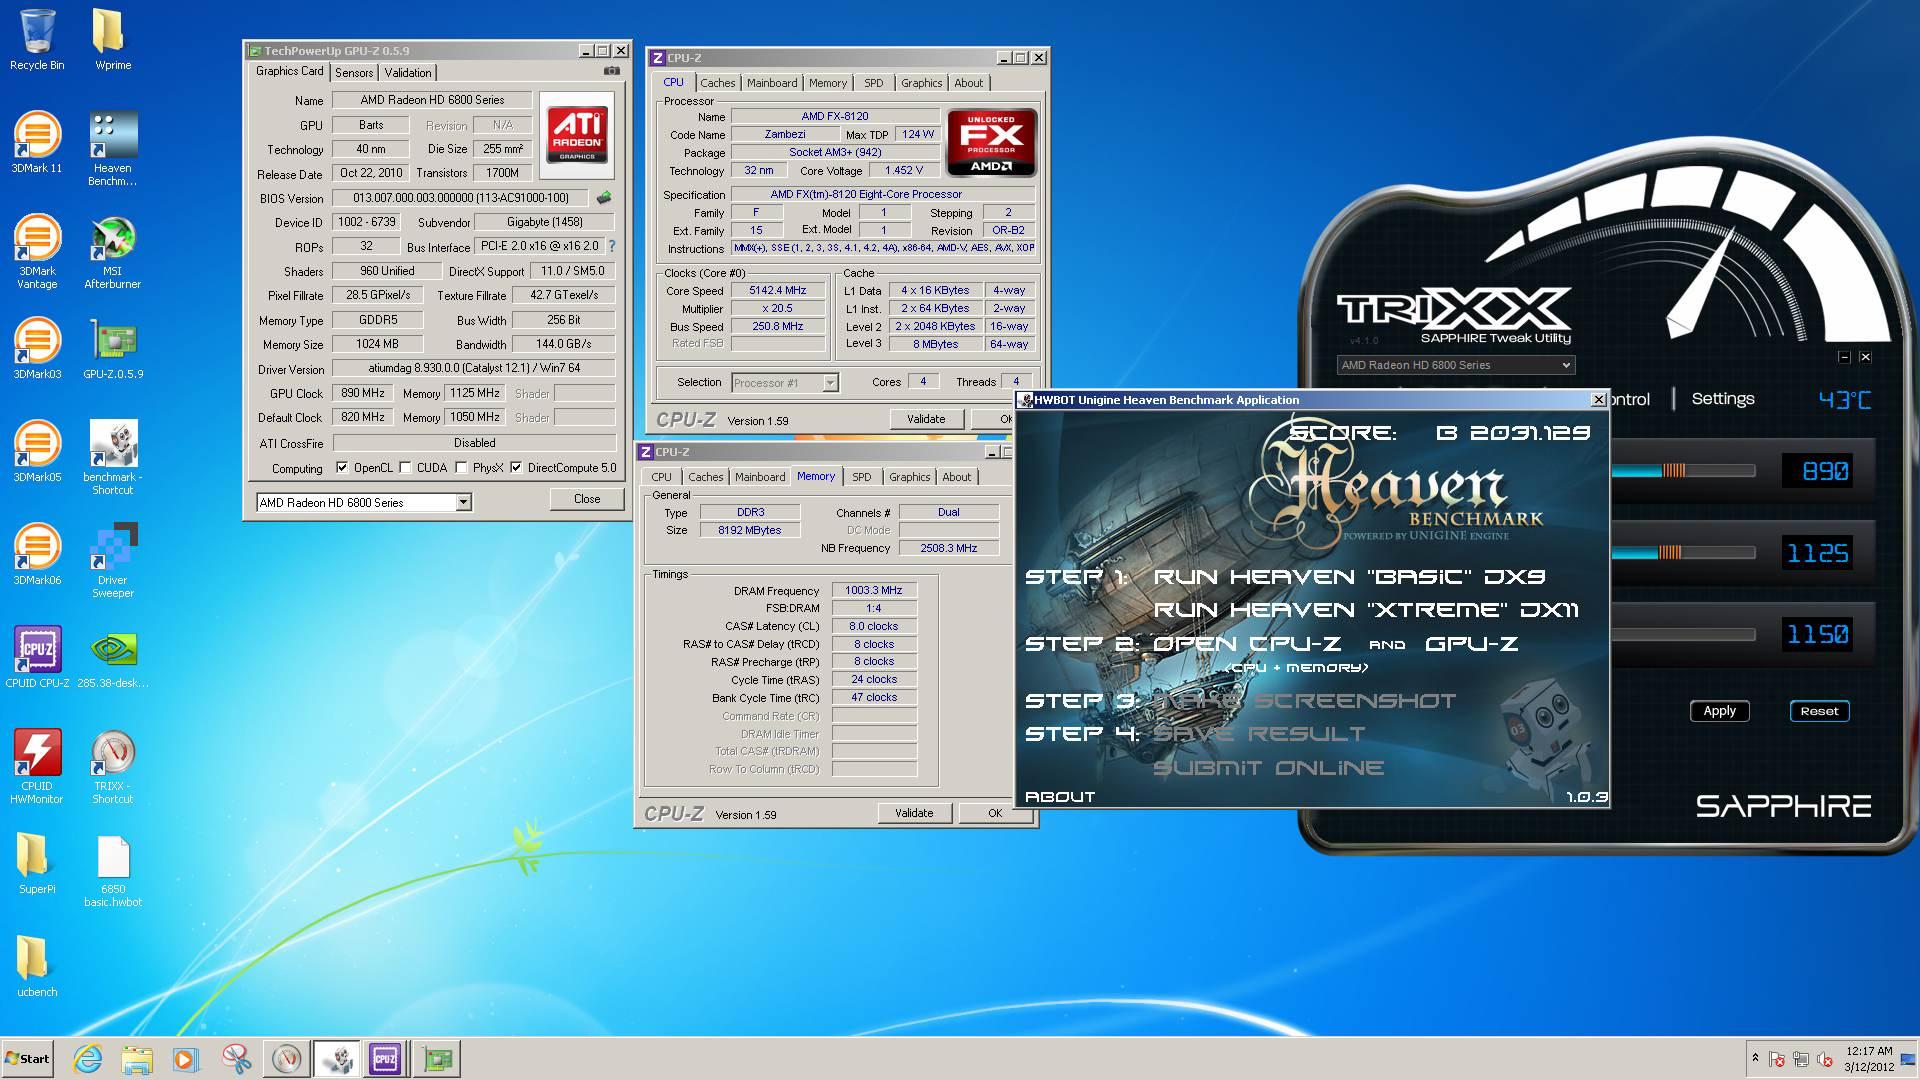This screenshot has width=1920, height=1080.
Task: Open the SuperPi folder icon
Action: (37, 863)
